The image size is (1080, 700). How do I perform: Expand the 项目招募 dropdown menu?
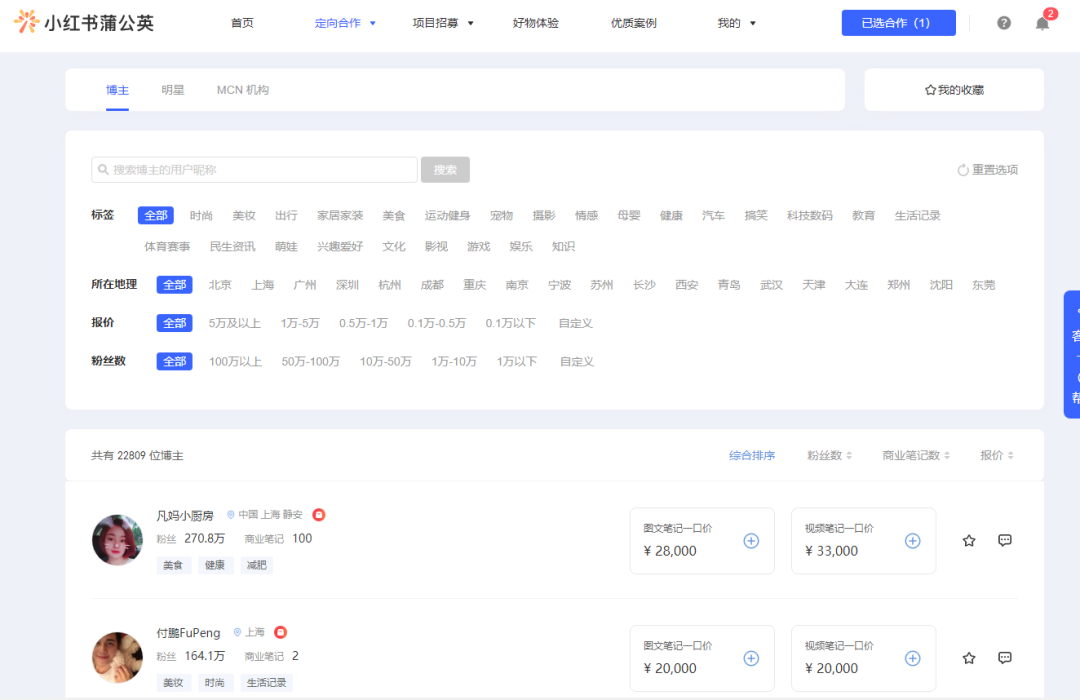pyautogui.click(x=443, y=23)
